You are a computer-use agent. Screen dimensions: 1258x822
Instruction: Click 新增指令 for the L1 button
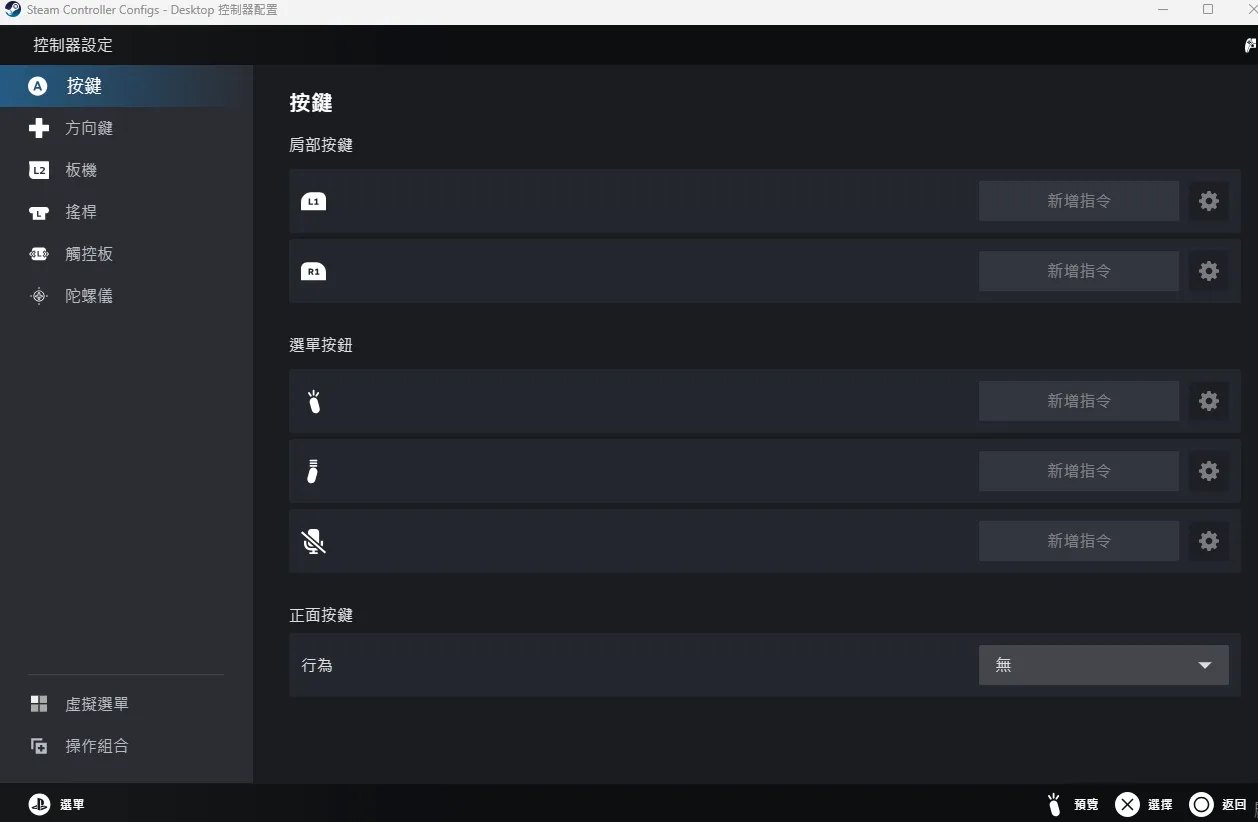pos(1079,201)
